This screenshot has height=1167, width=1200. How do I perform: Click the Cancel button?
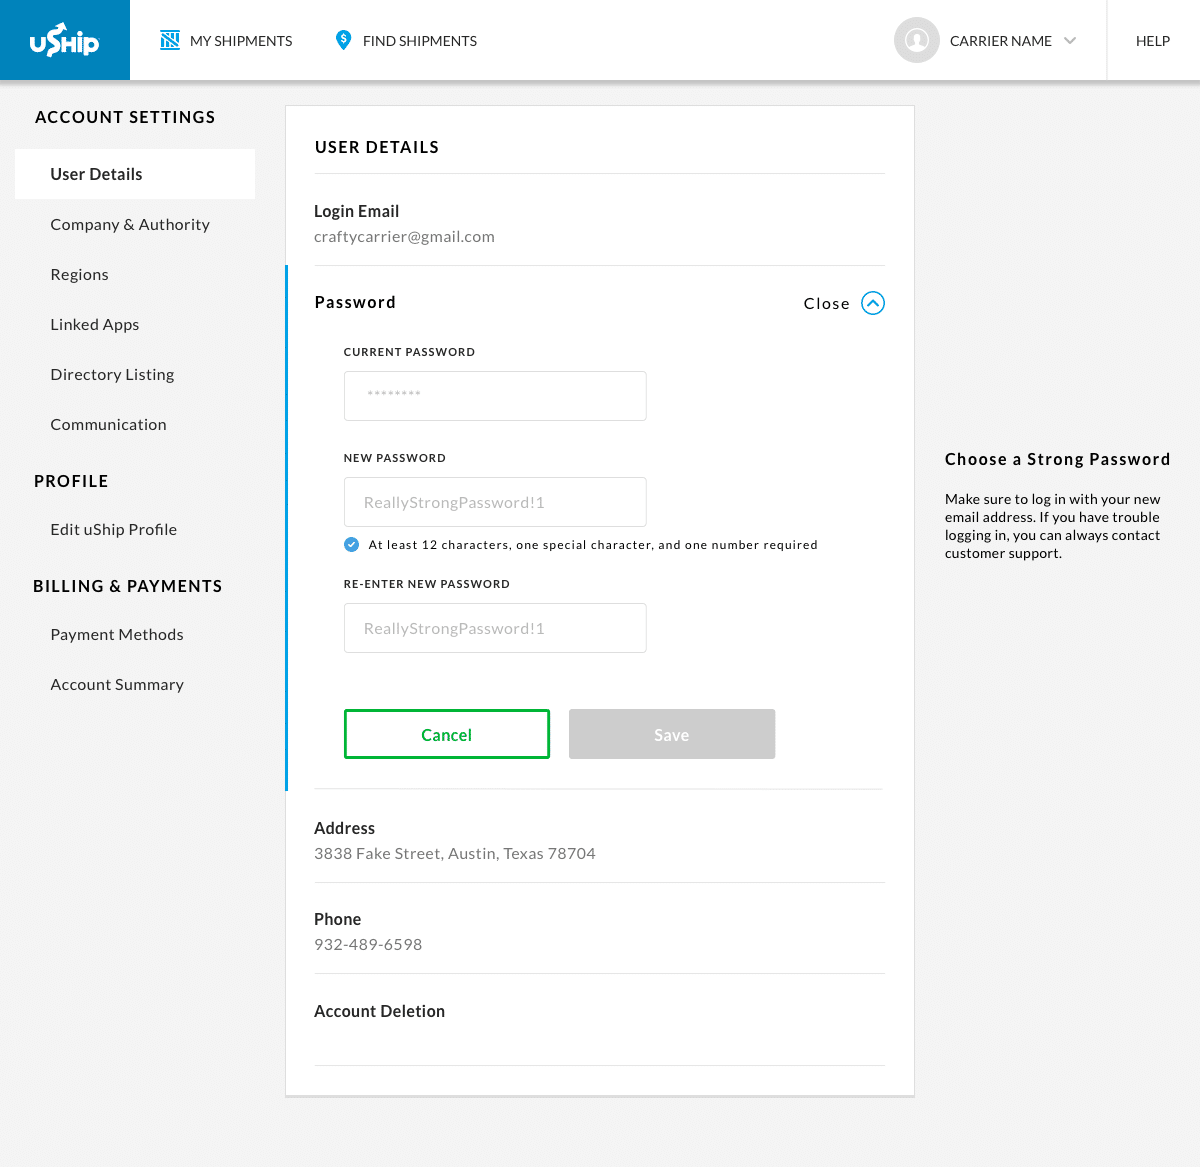[x=447, y=734]
